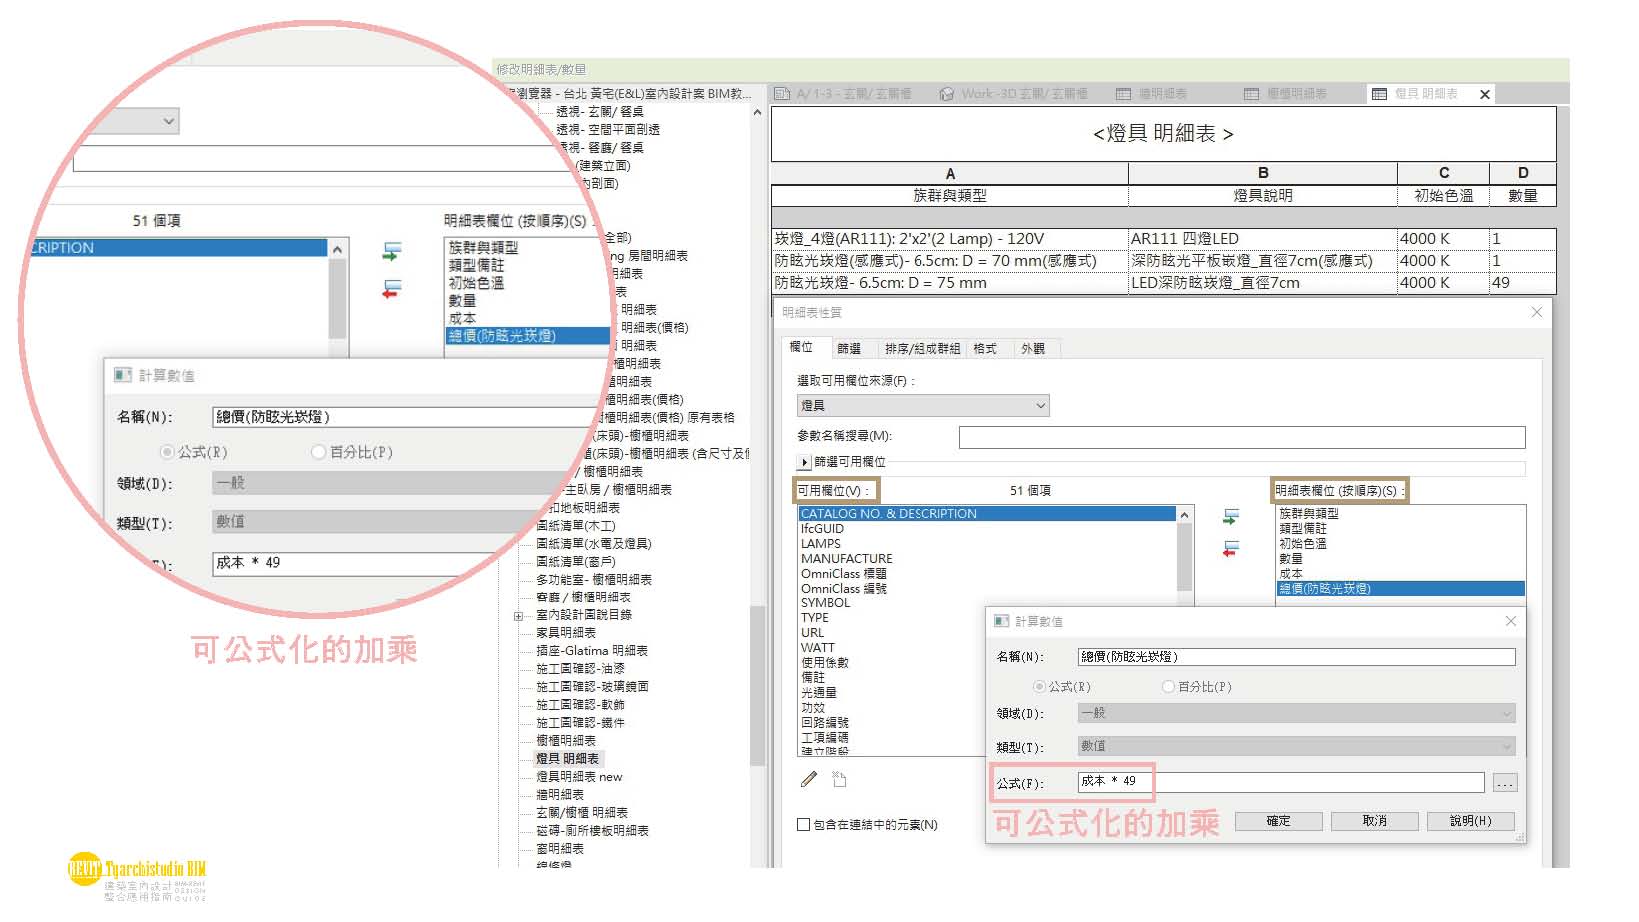The image size is (1639, 922).
Task: Enable 包含在連結中的元素 checkbox
Action: point(803,825)
